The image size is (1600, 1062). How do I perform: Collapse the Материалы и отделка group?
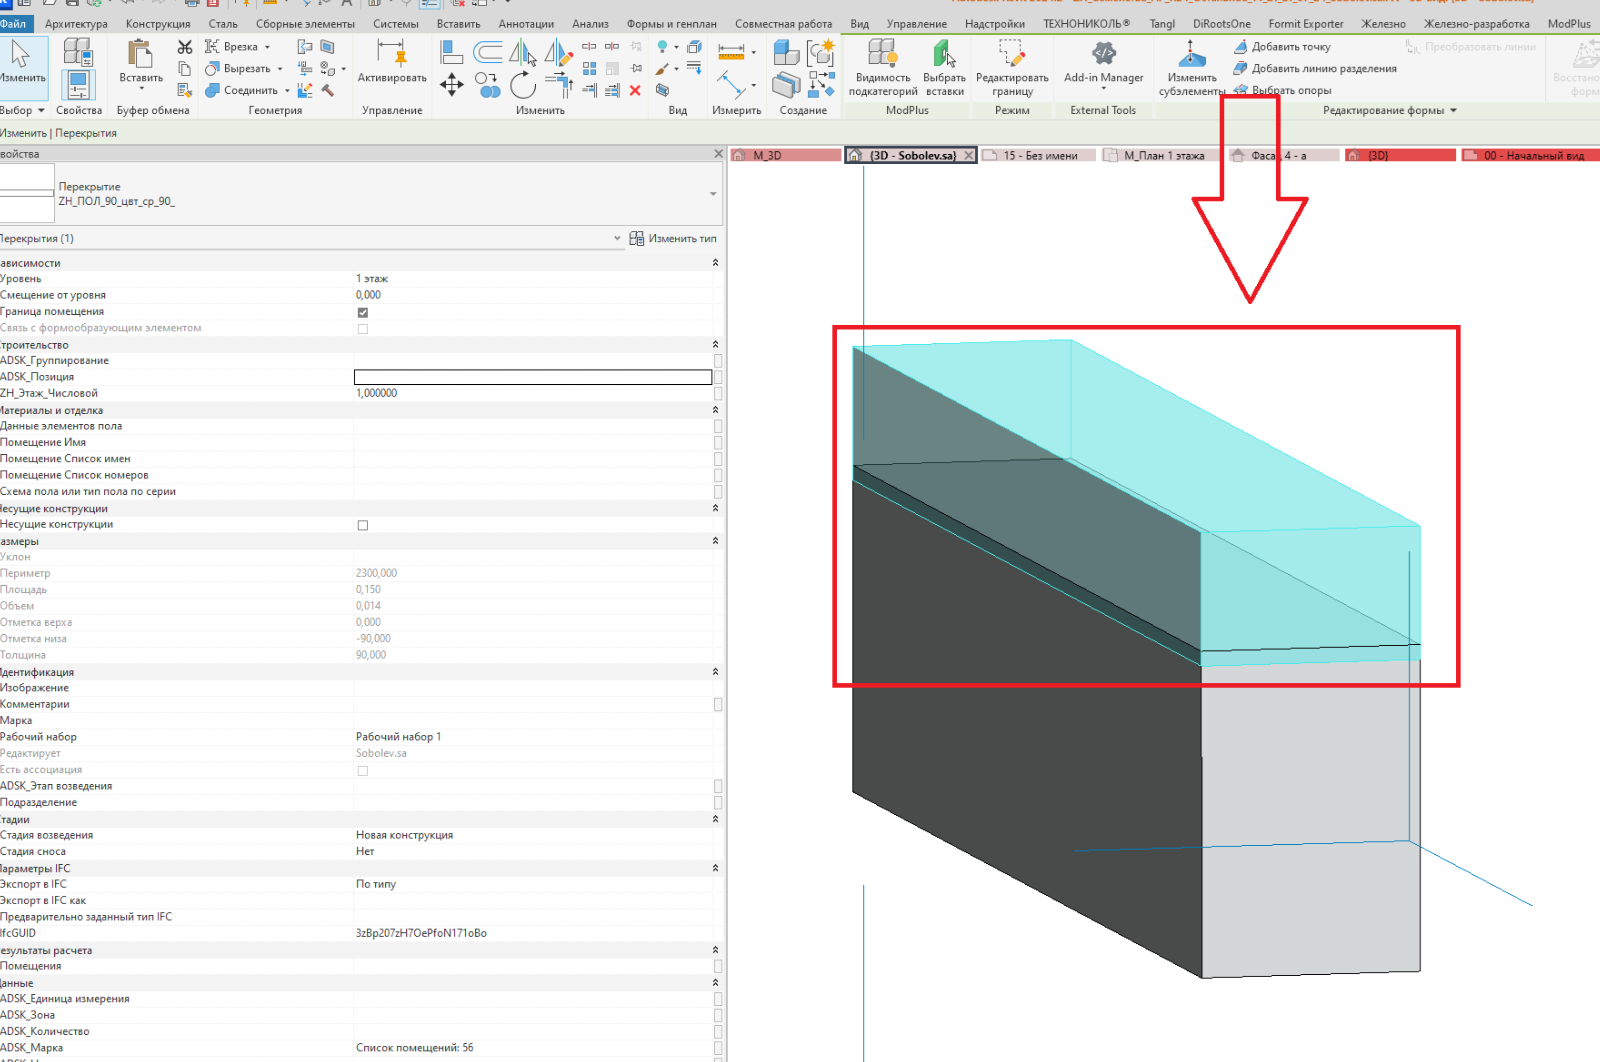(715, 410)
